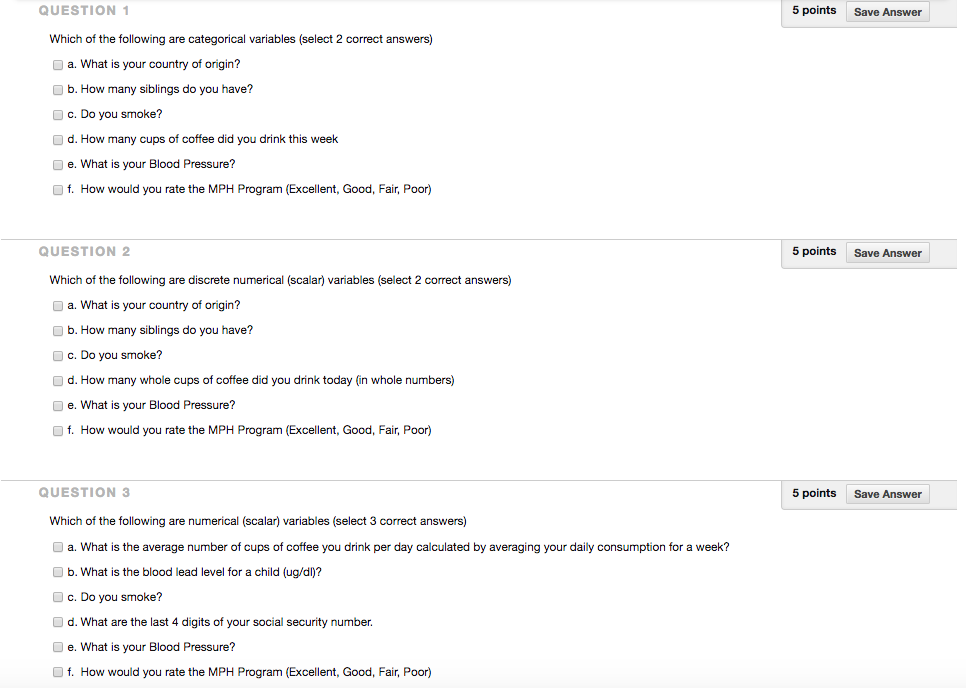Check whole cups of coffee option in Question 2

click(57, 380)
